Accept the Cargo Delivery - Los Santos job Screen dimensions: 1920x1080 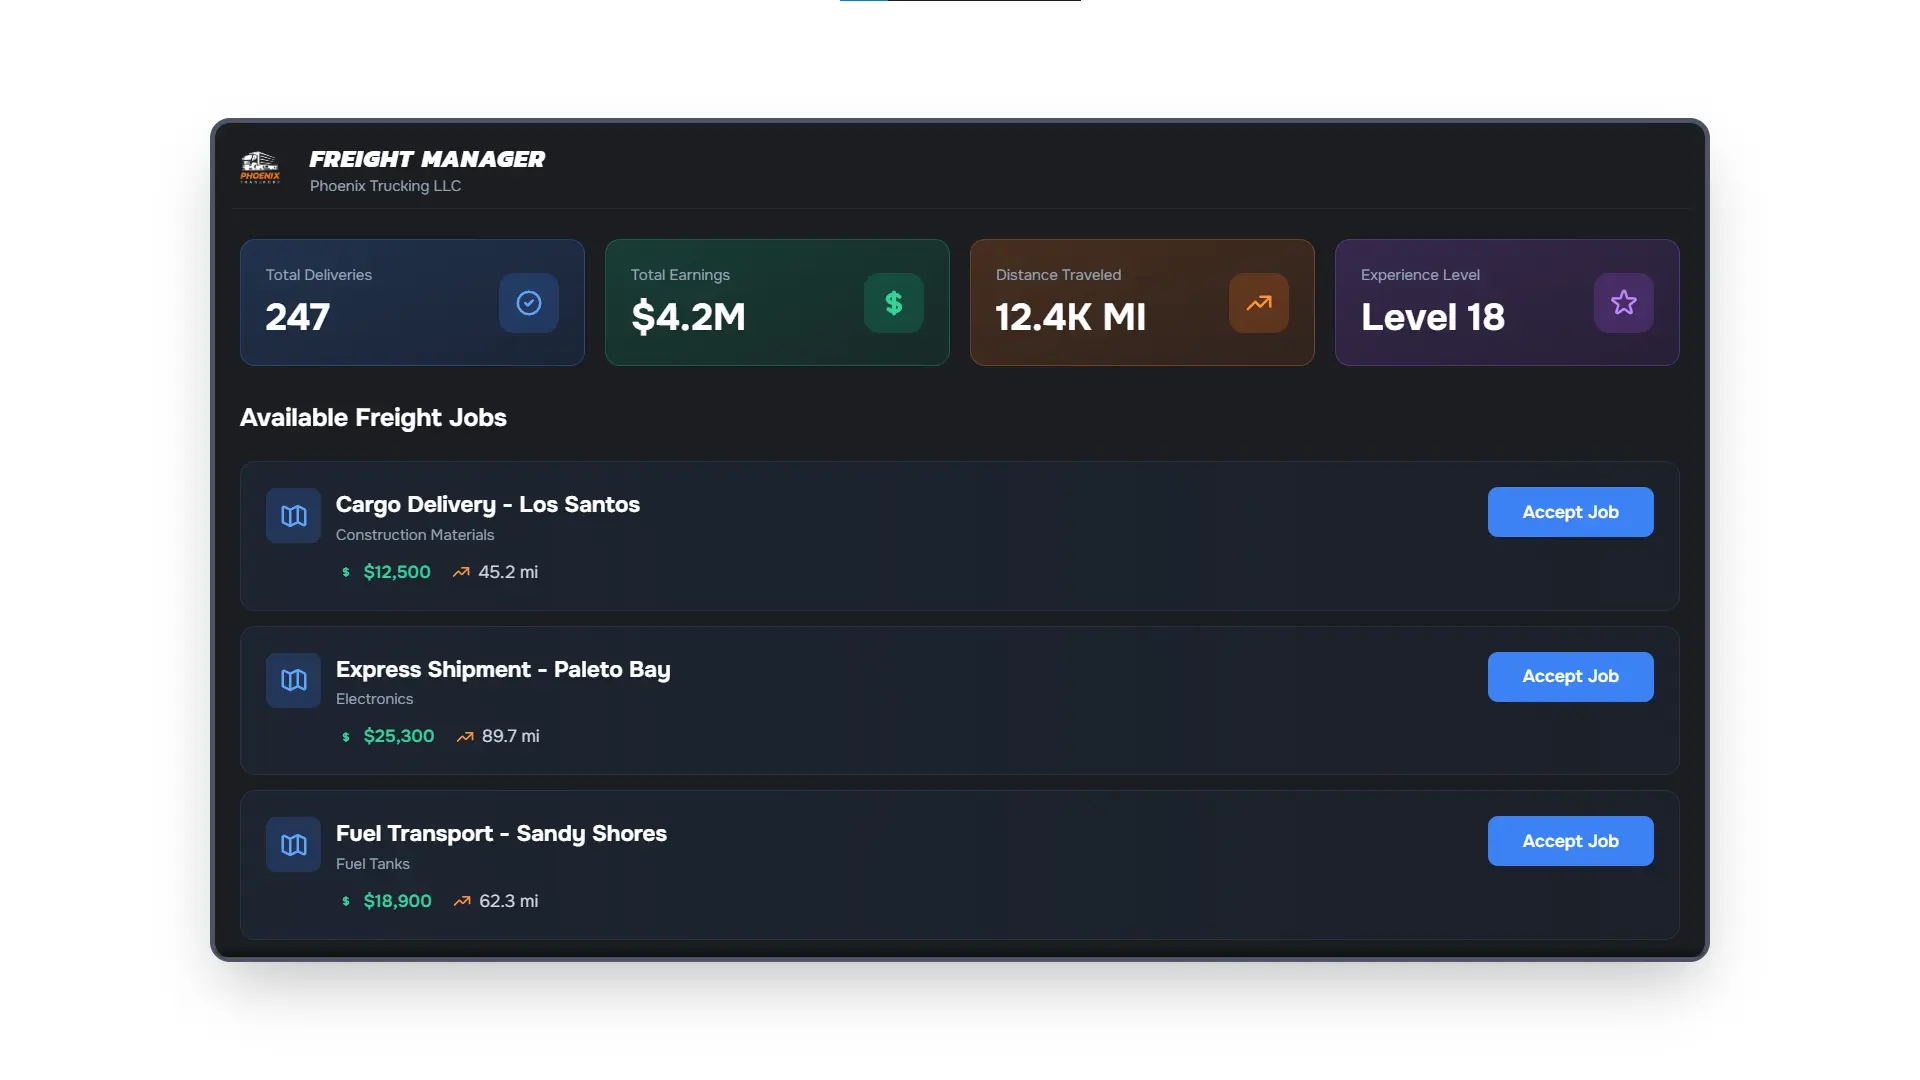(x=1570, y=512)
